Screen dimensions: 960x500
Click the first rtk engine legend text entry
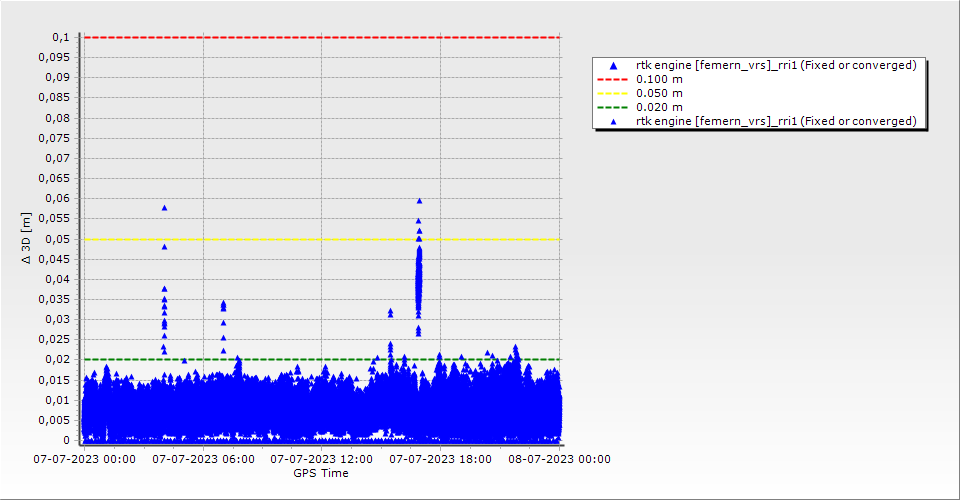pyautogui.click(x=776, y=65)
